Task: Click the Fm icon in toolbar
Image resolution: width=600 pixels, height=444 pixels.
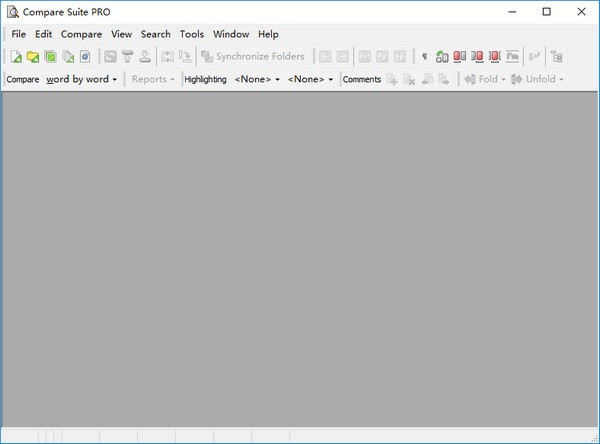Action: click(512, 57)
